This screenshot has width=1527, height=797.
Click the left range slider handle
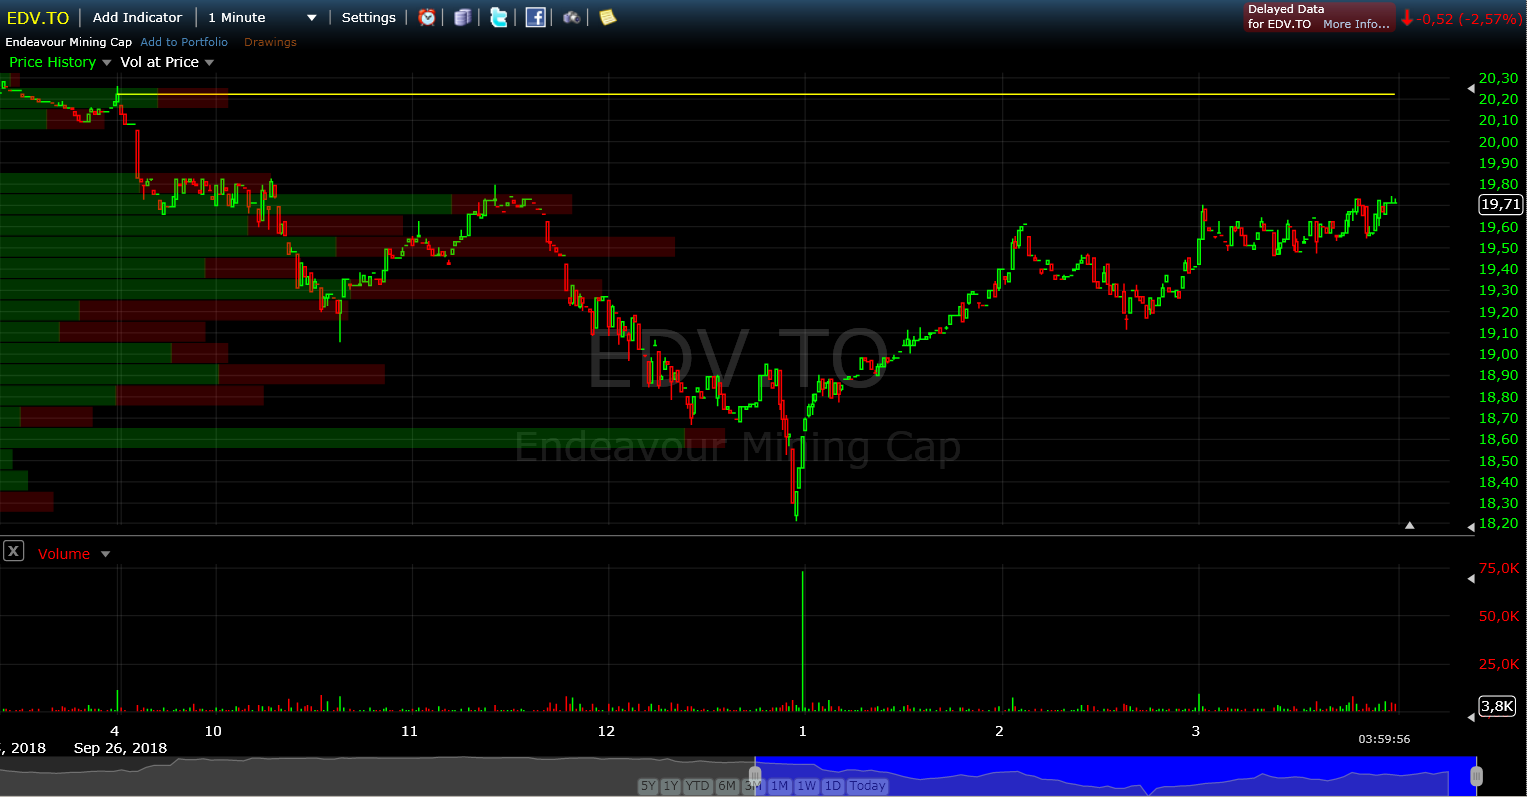pos(755,775)
